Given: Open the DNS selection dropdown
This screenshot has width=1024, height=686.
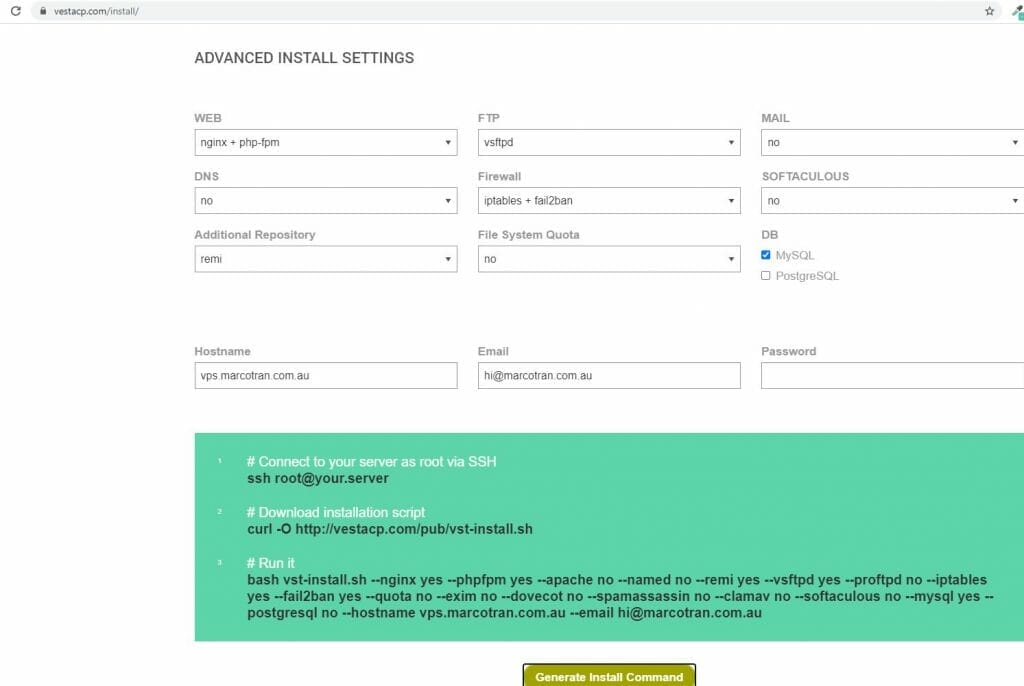Looking at the screenshot, I should (x=325, y=200).
